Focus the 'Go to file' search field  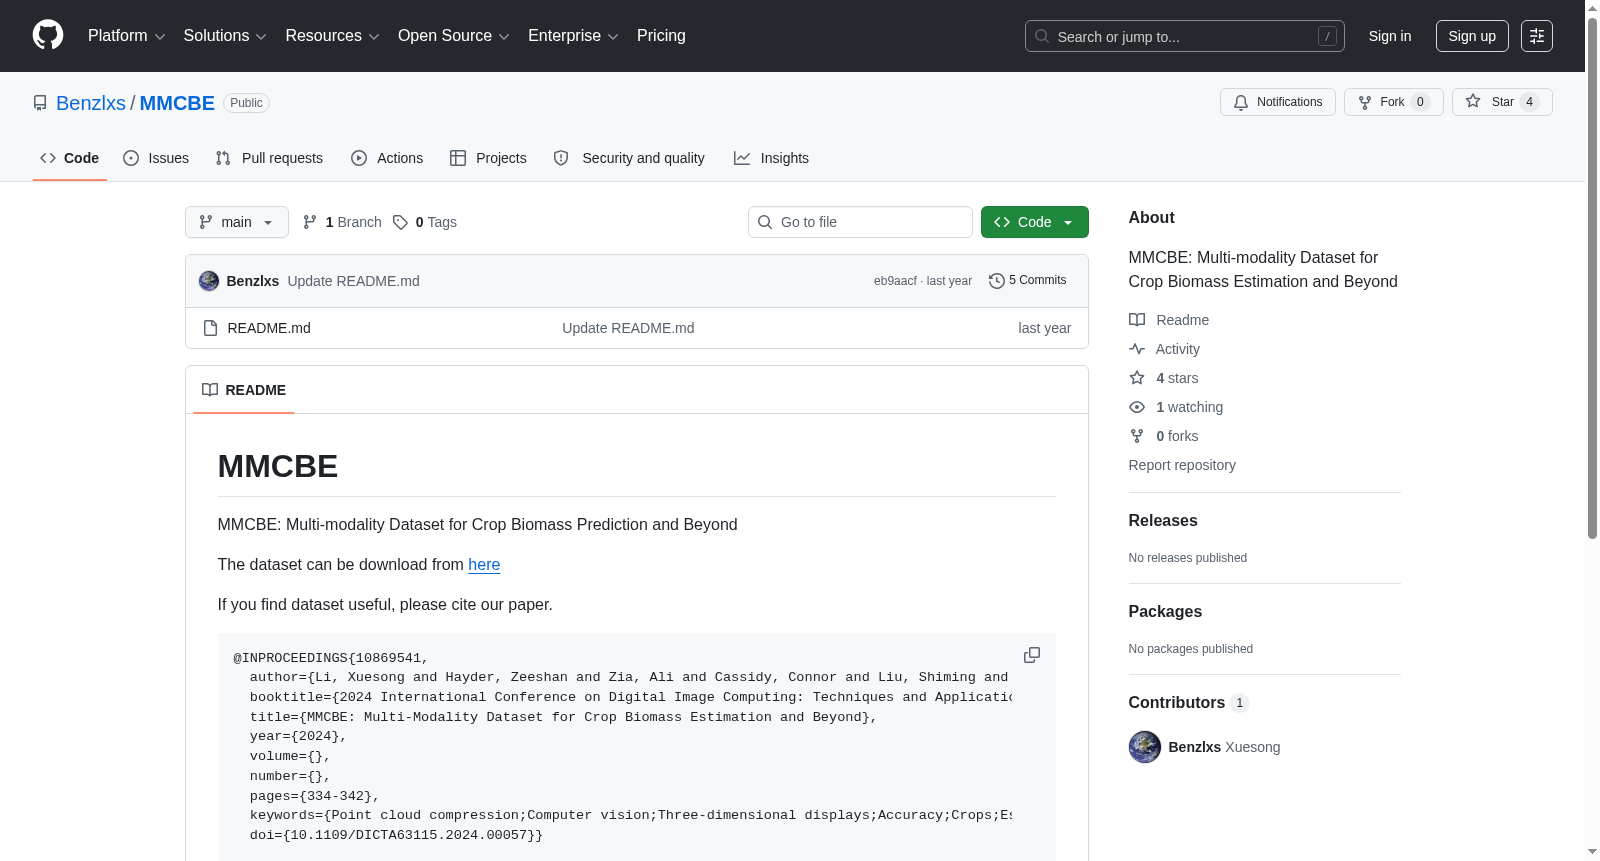coord(860,222)
